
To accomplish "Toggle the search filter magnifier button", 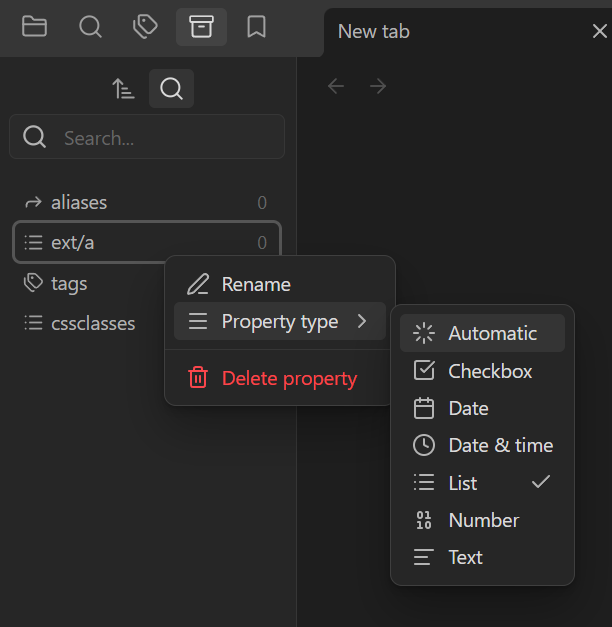I will 171,89.
